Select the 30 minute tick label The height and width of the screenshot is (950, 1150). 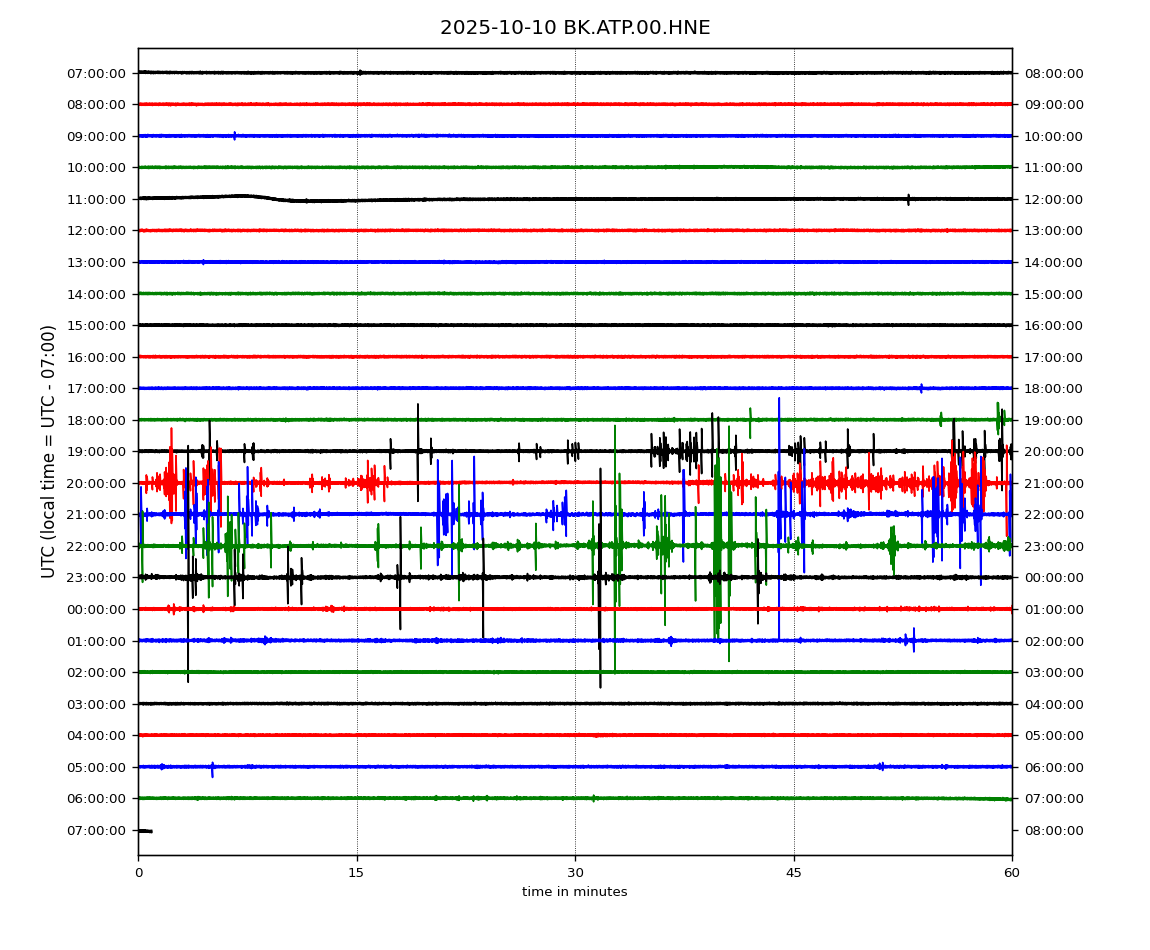coord(575,873)
